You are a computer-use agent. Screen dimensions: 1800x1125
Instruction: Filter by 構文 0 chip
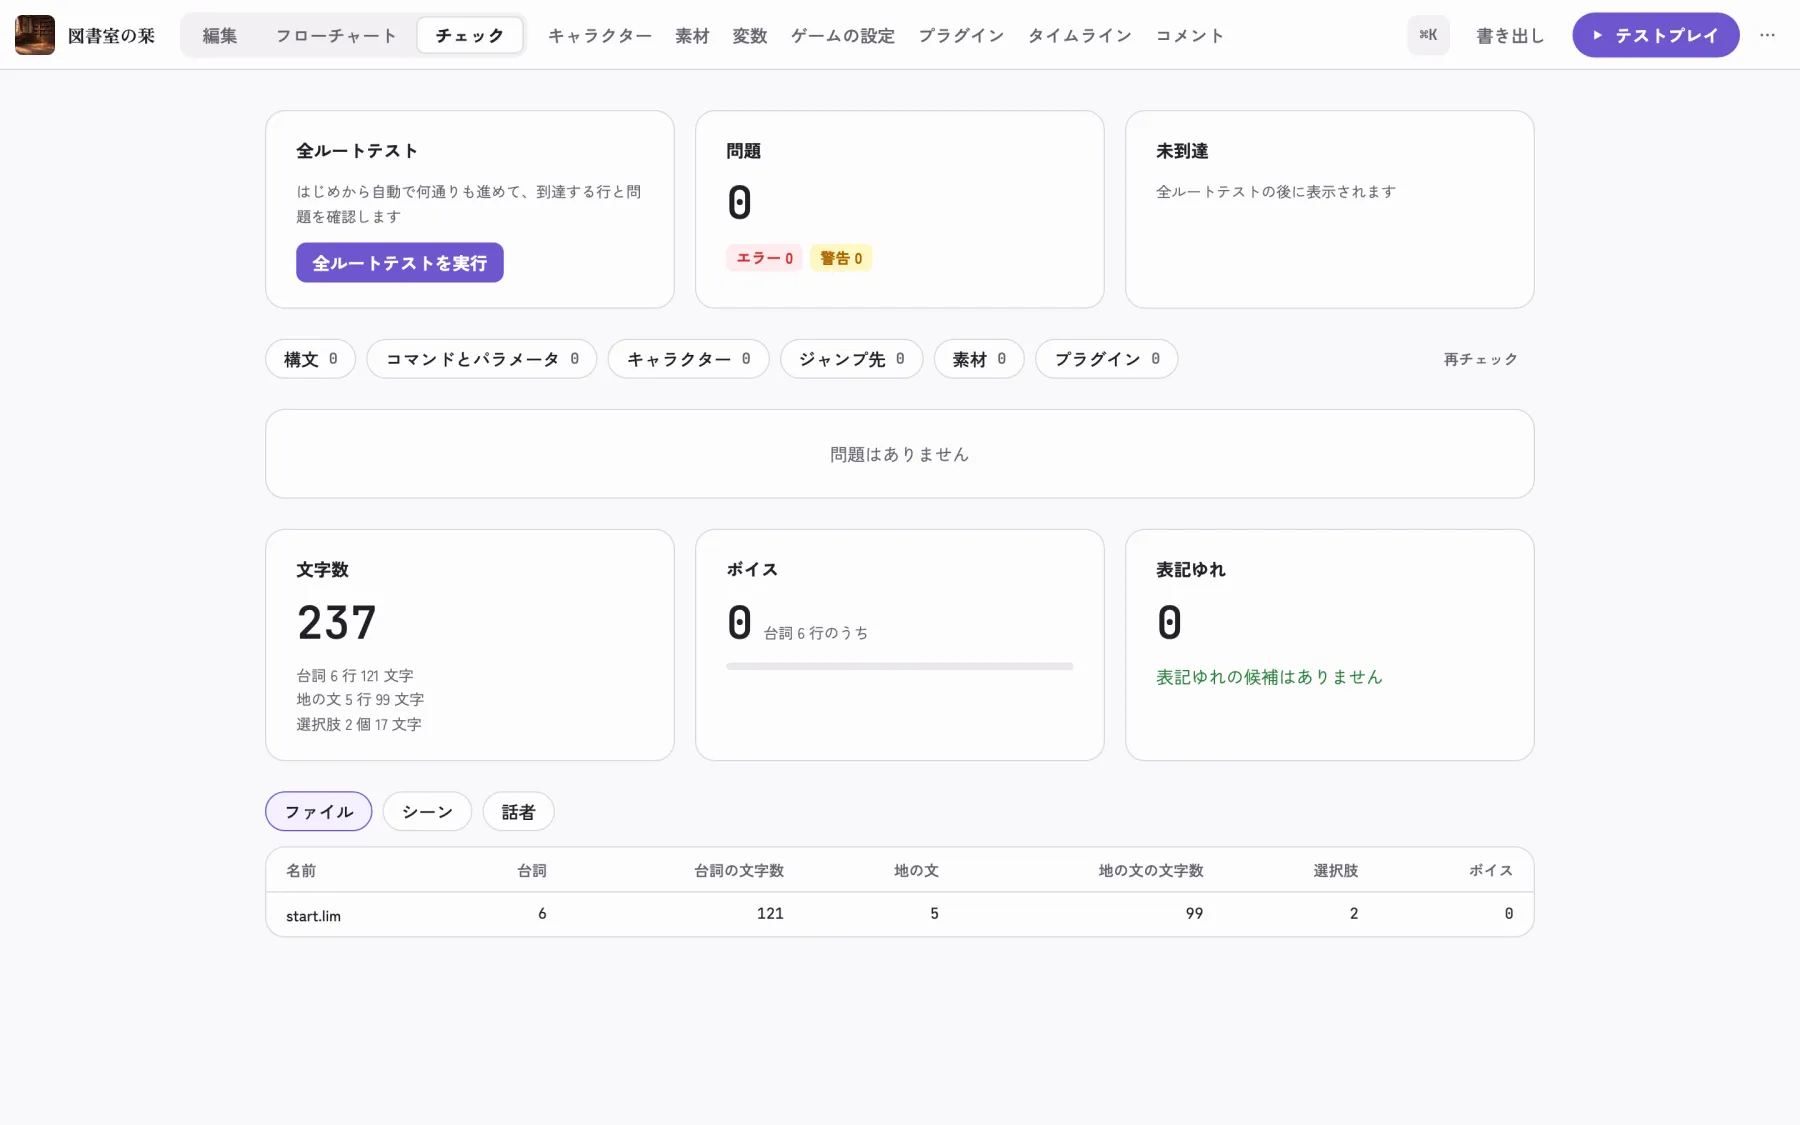[310, 359]
